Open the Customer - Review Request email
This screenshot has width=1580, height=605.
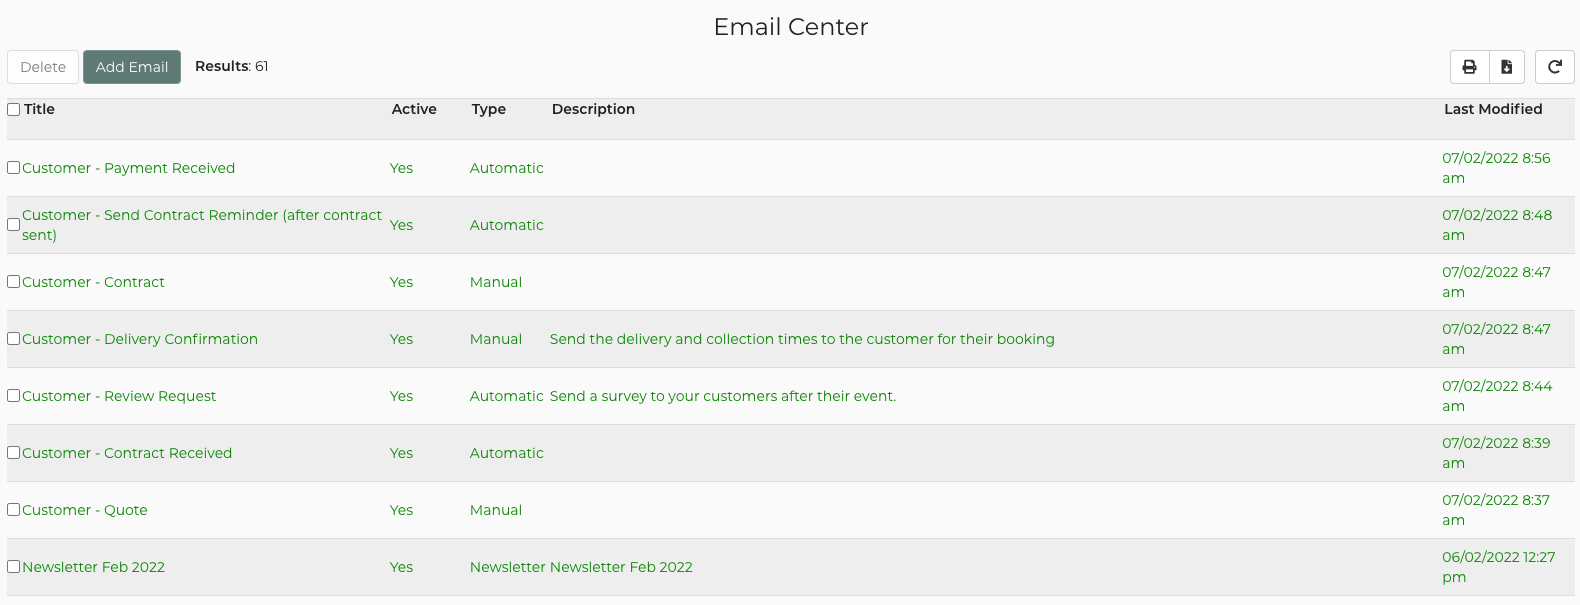pos(119,396)
